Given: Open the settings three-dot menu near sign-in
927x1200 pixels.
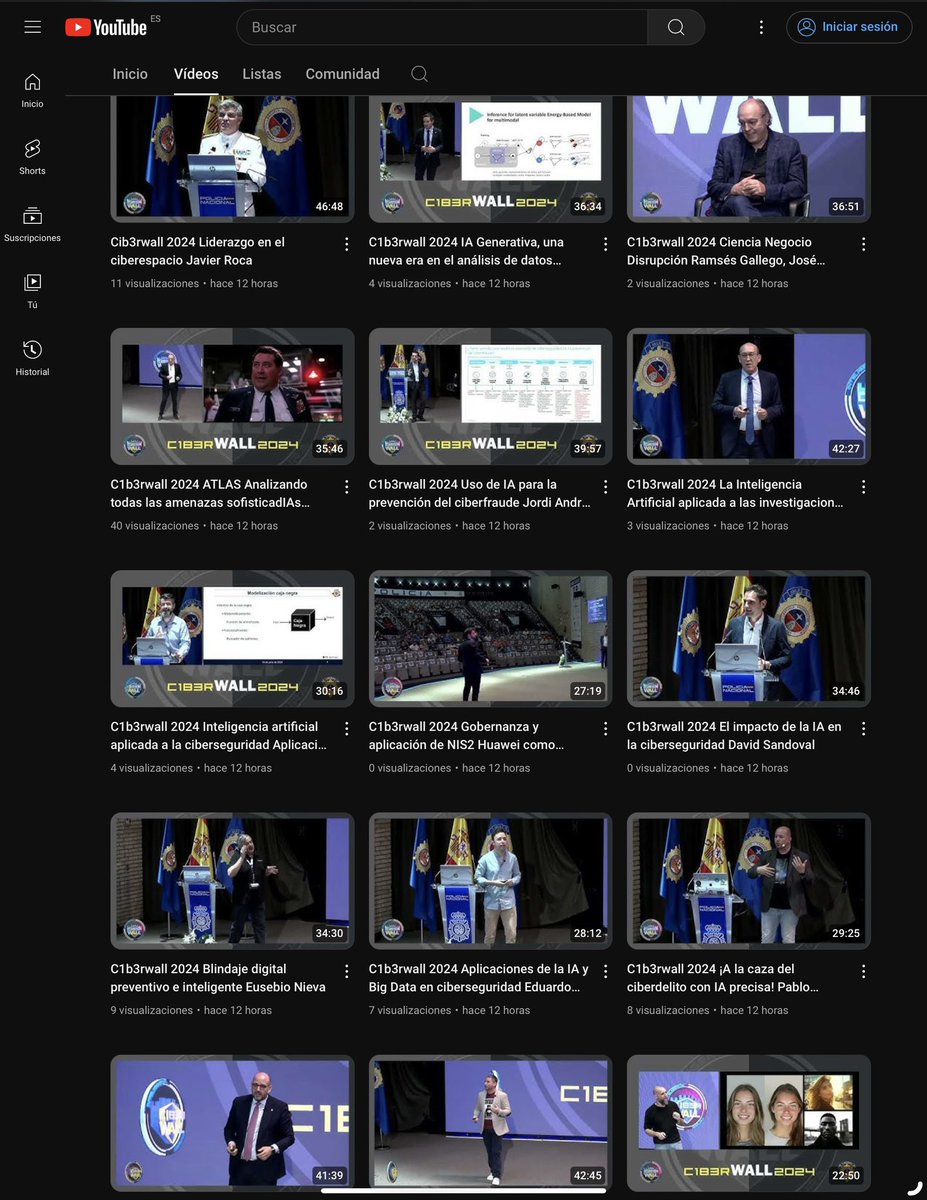Looking at the screenshot, I should click(x=761, y=27).
